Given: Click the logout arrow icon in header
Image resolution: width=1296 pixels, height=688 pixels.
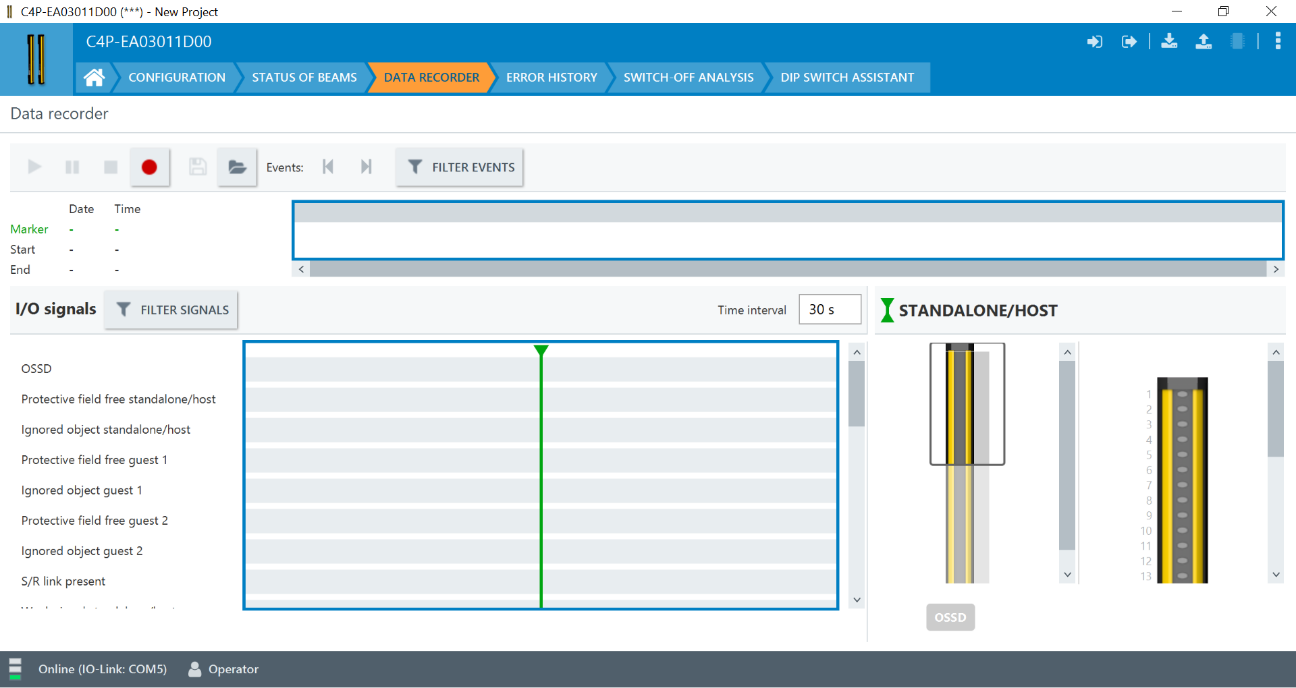Looking at the screenshot, I should [1130, 42].
